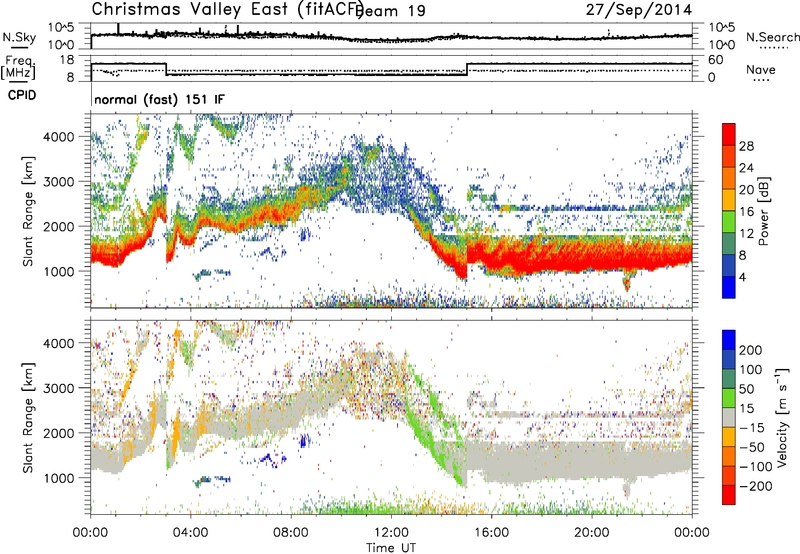Viewport: 800px width, 554px height.
Task: Click the velocity panel 'Slant Range [km]' label
Action: [28, 417]
